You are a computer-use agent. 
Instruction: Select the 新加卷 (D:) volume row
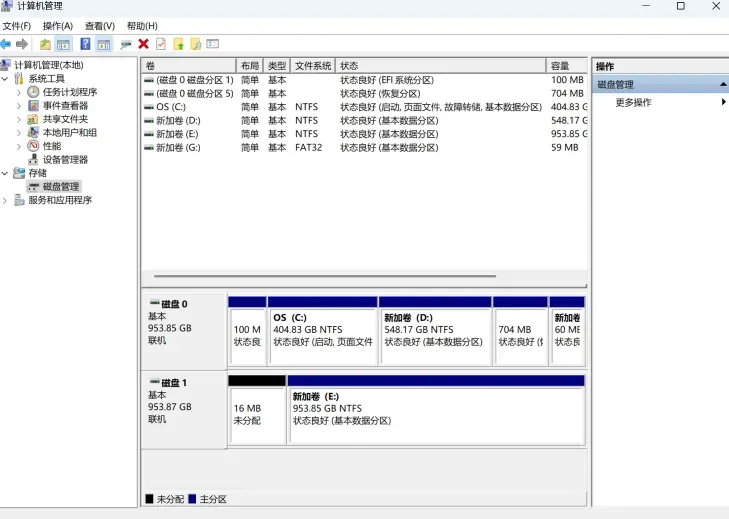364,120
